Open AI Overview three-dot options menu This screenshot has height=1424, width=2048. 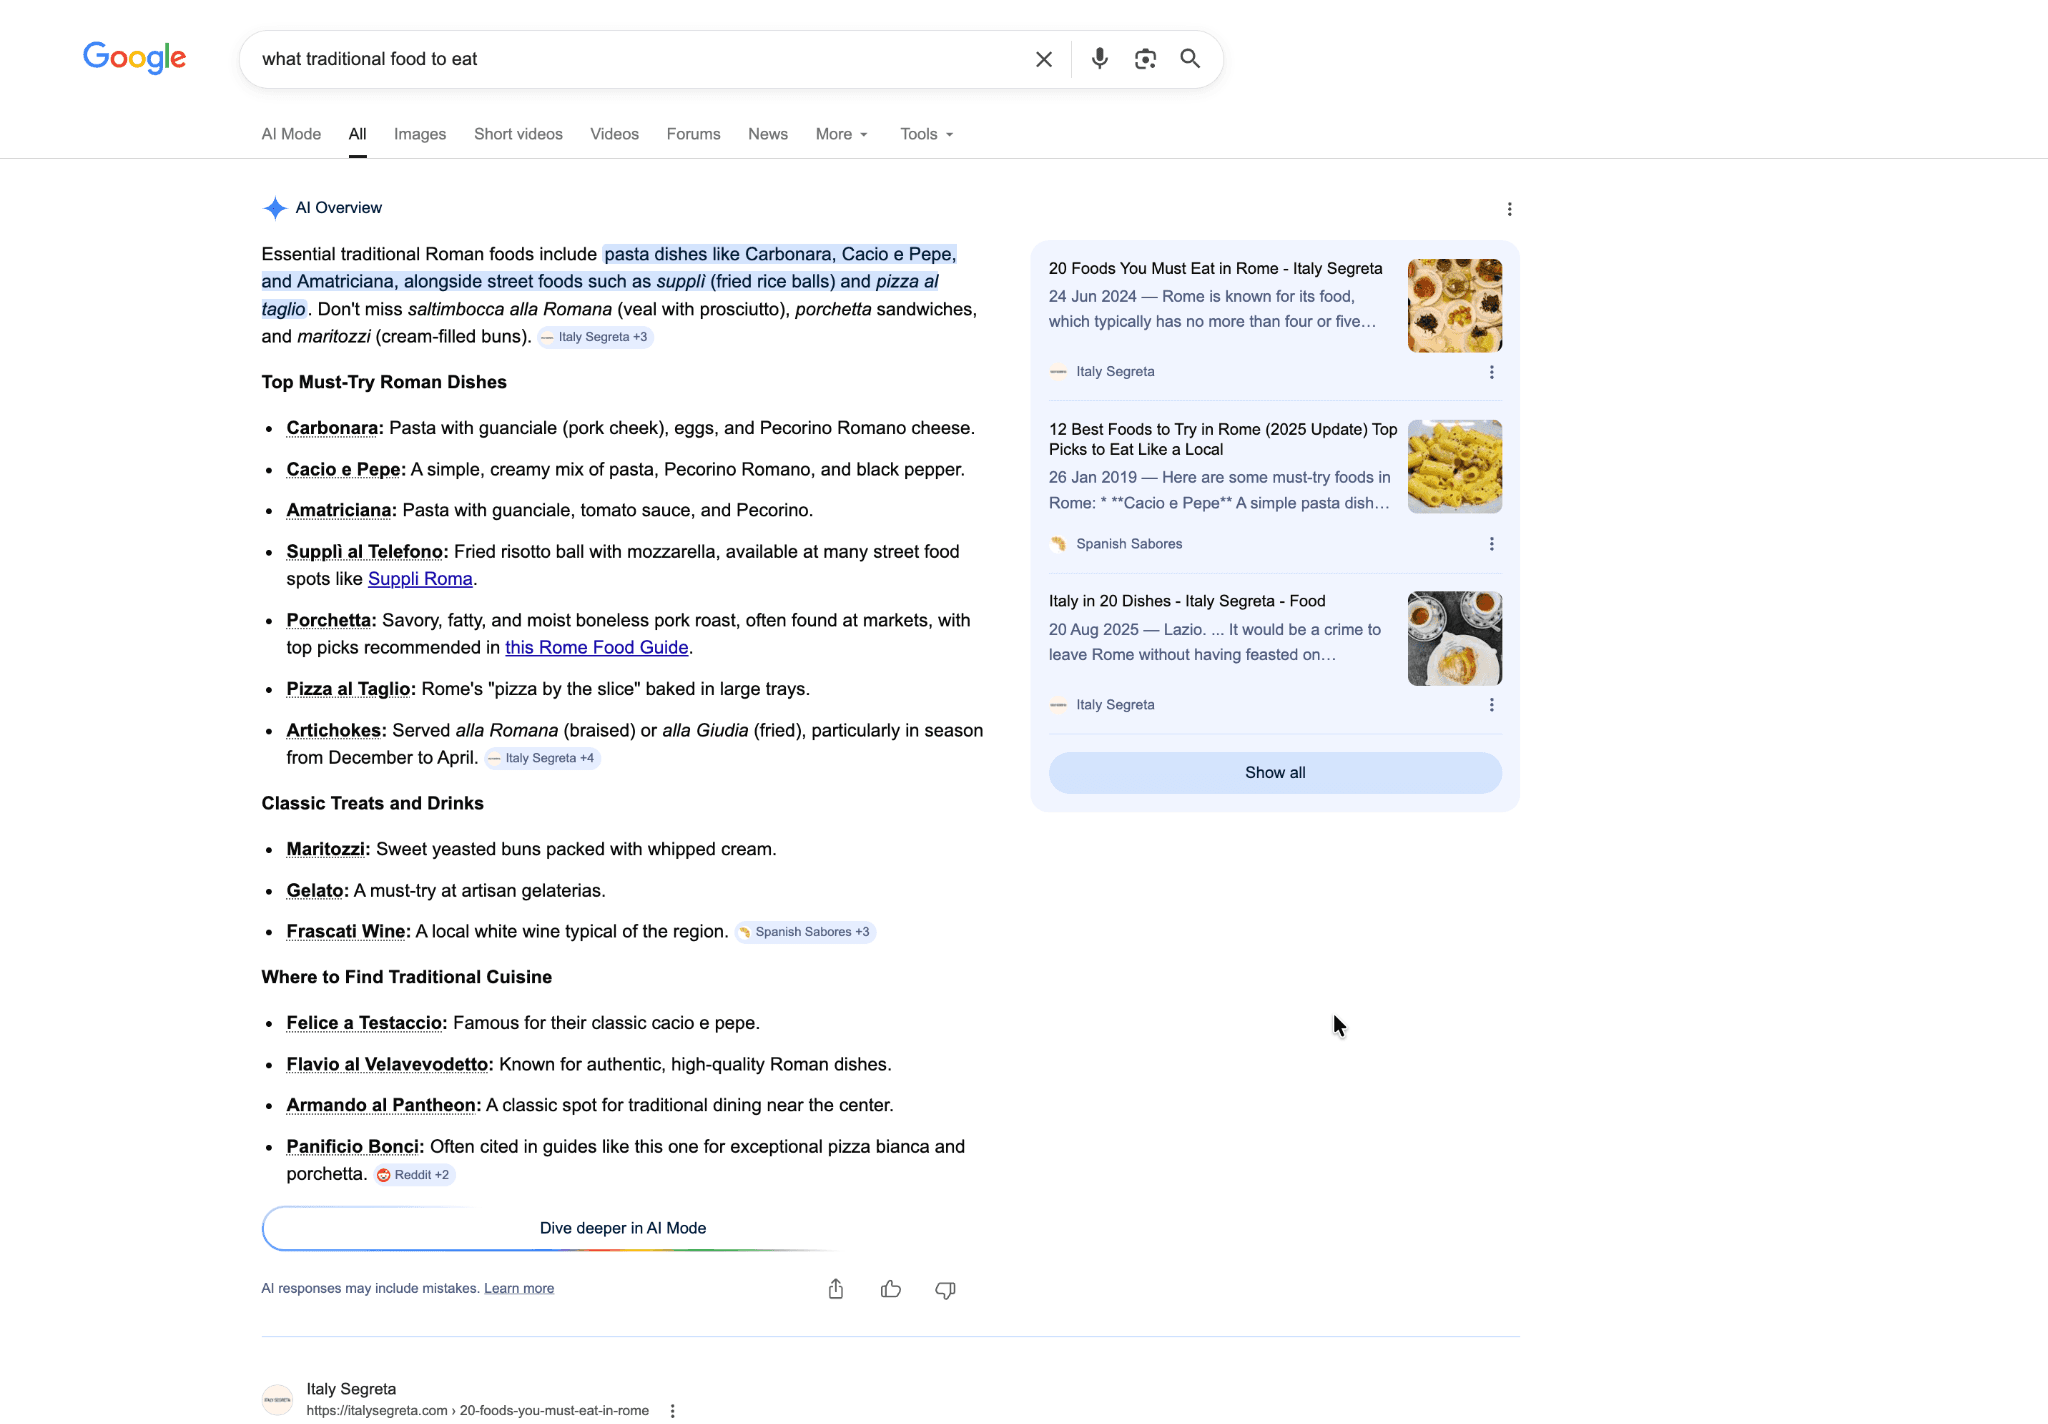point(1509,209)
